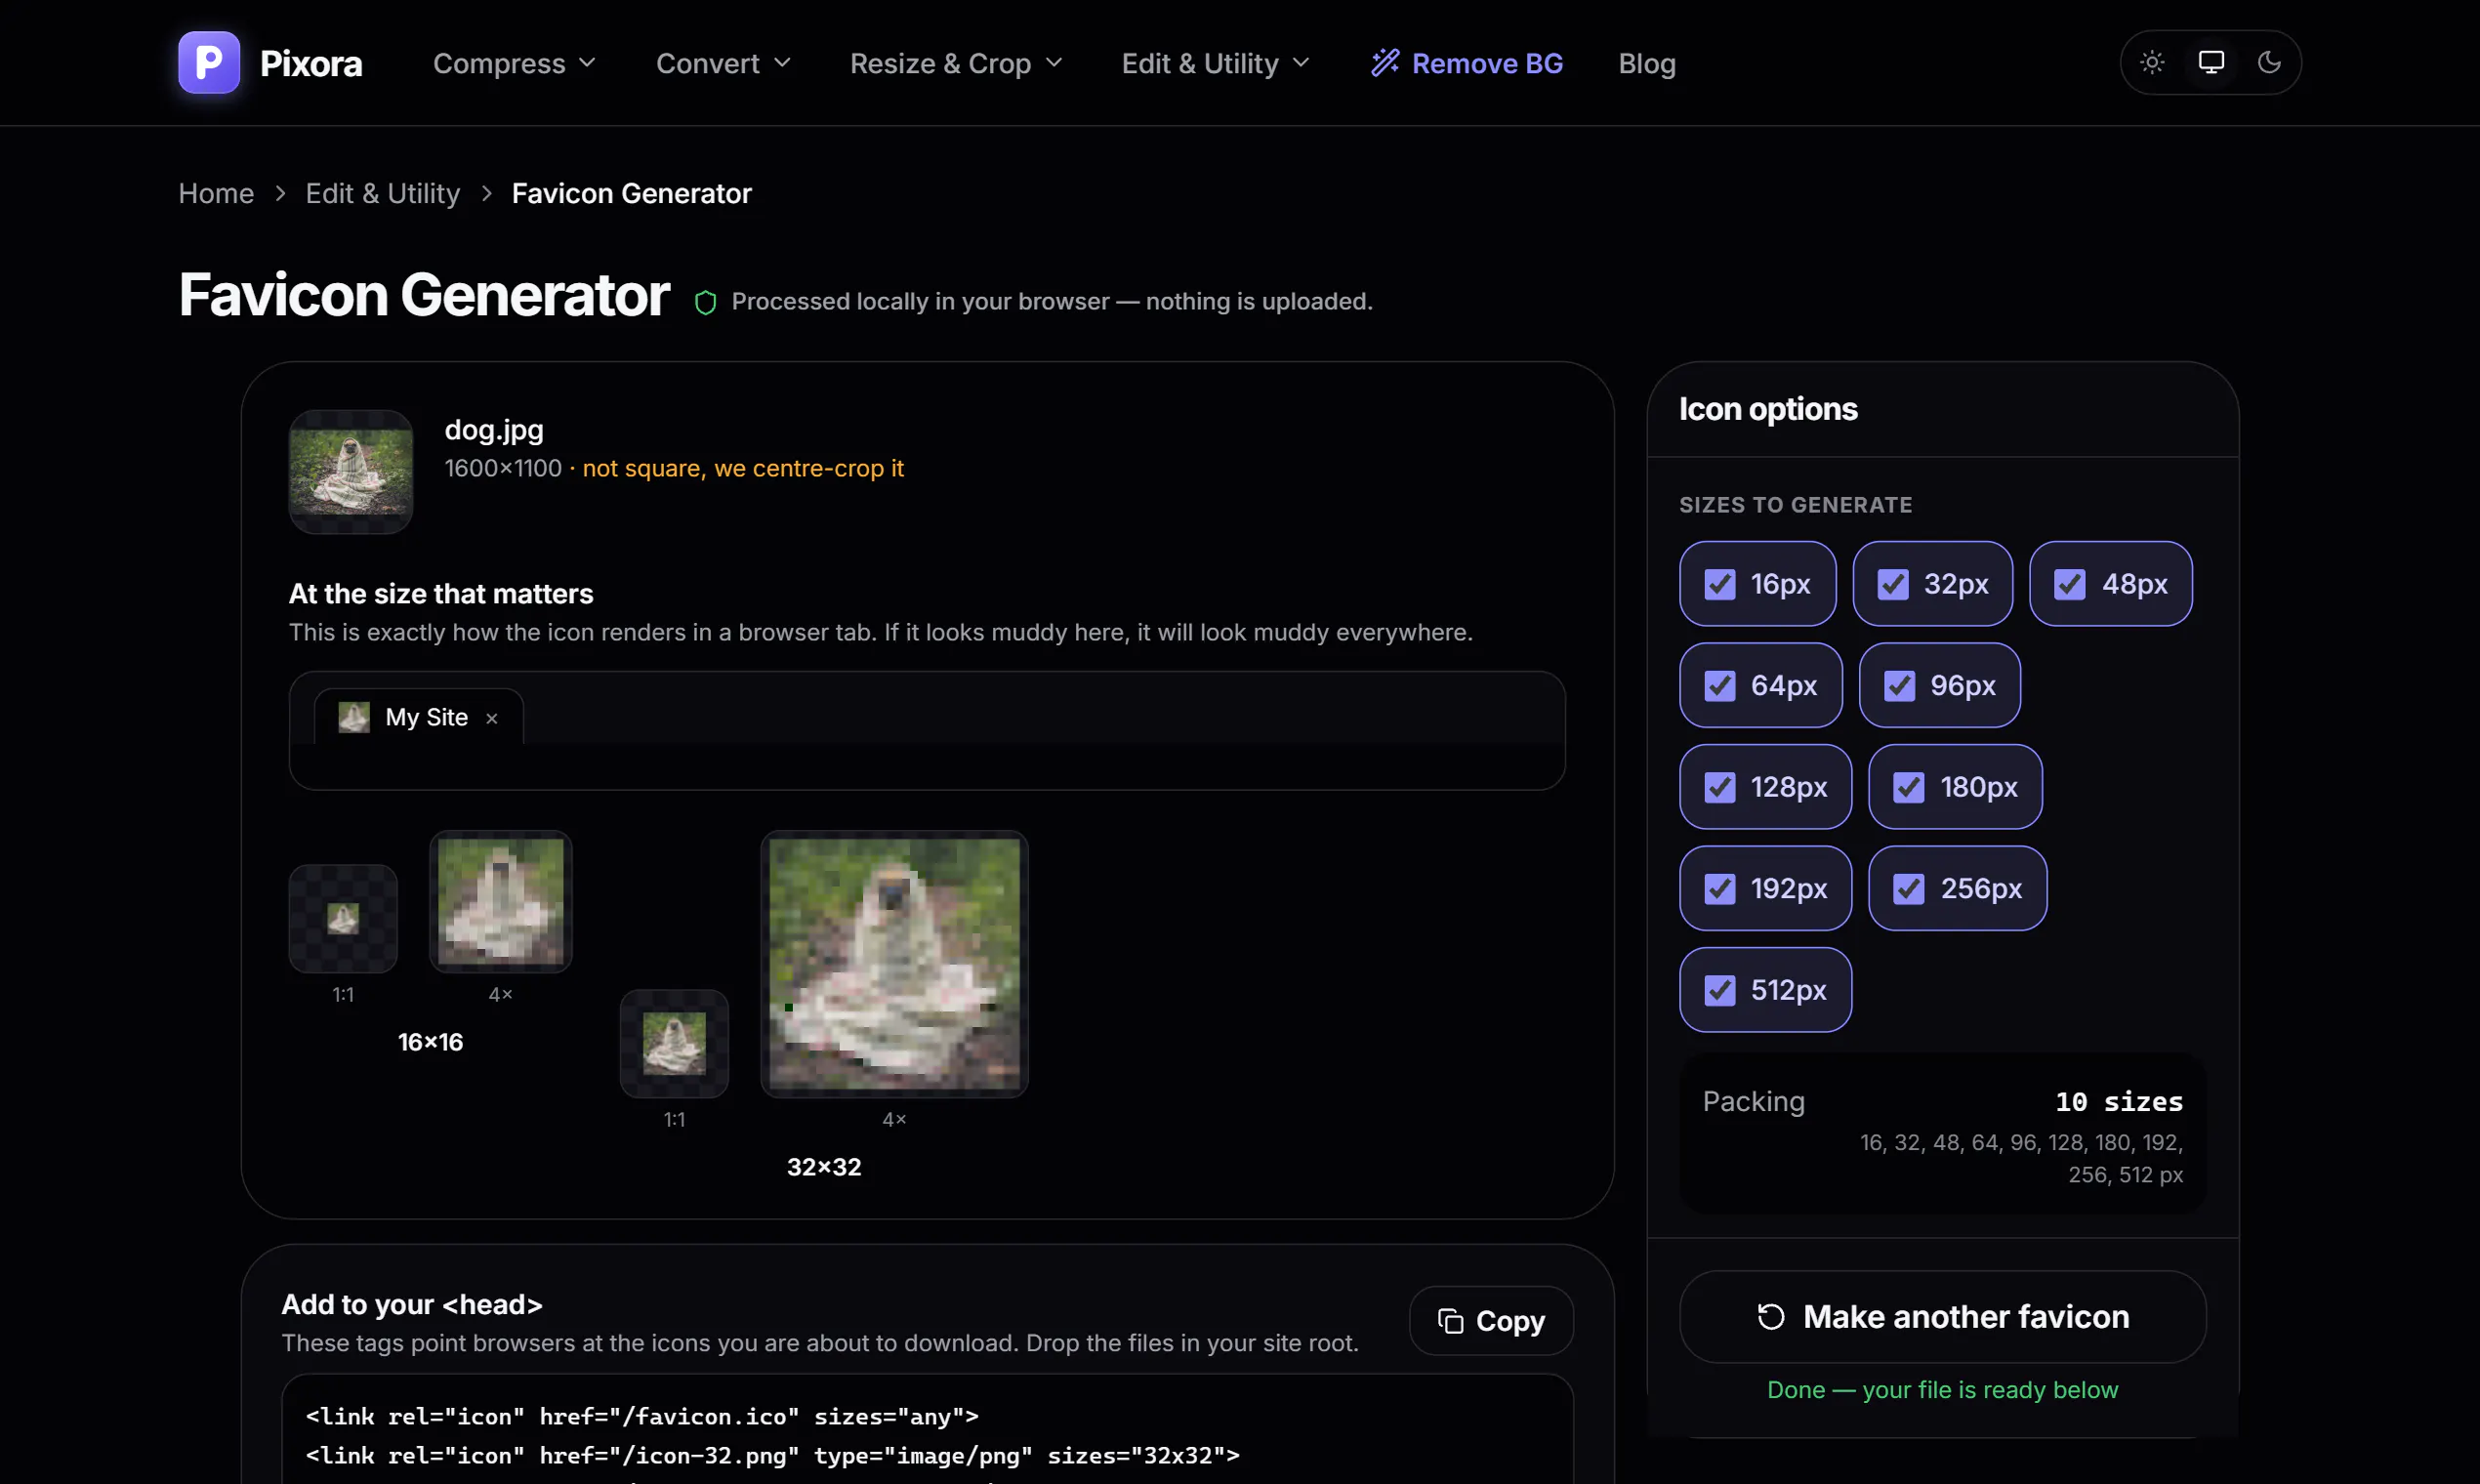Click the 16×16 1:1 preview
This screenshot has height=1484, width=2480.
343,918
